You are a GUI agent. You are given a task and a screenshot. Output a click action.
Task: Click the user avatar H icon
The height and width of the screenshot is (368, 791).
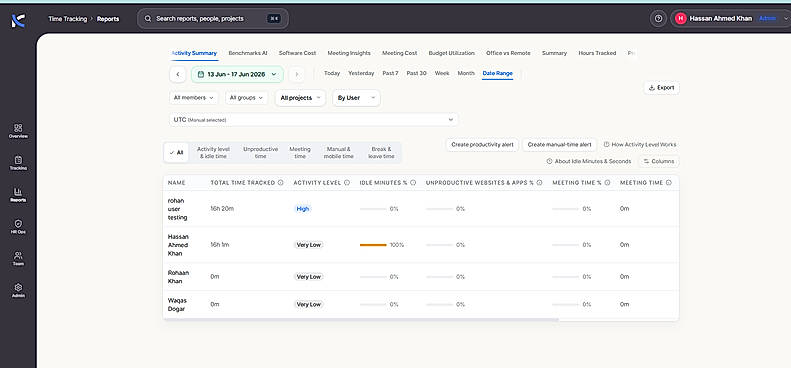(681, 19)
